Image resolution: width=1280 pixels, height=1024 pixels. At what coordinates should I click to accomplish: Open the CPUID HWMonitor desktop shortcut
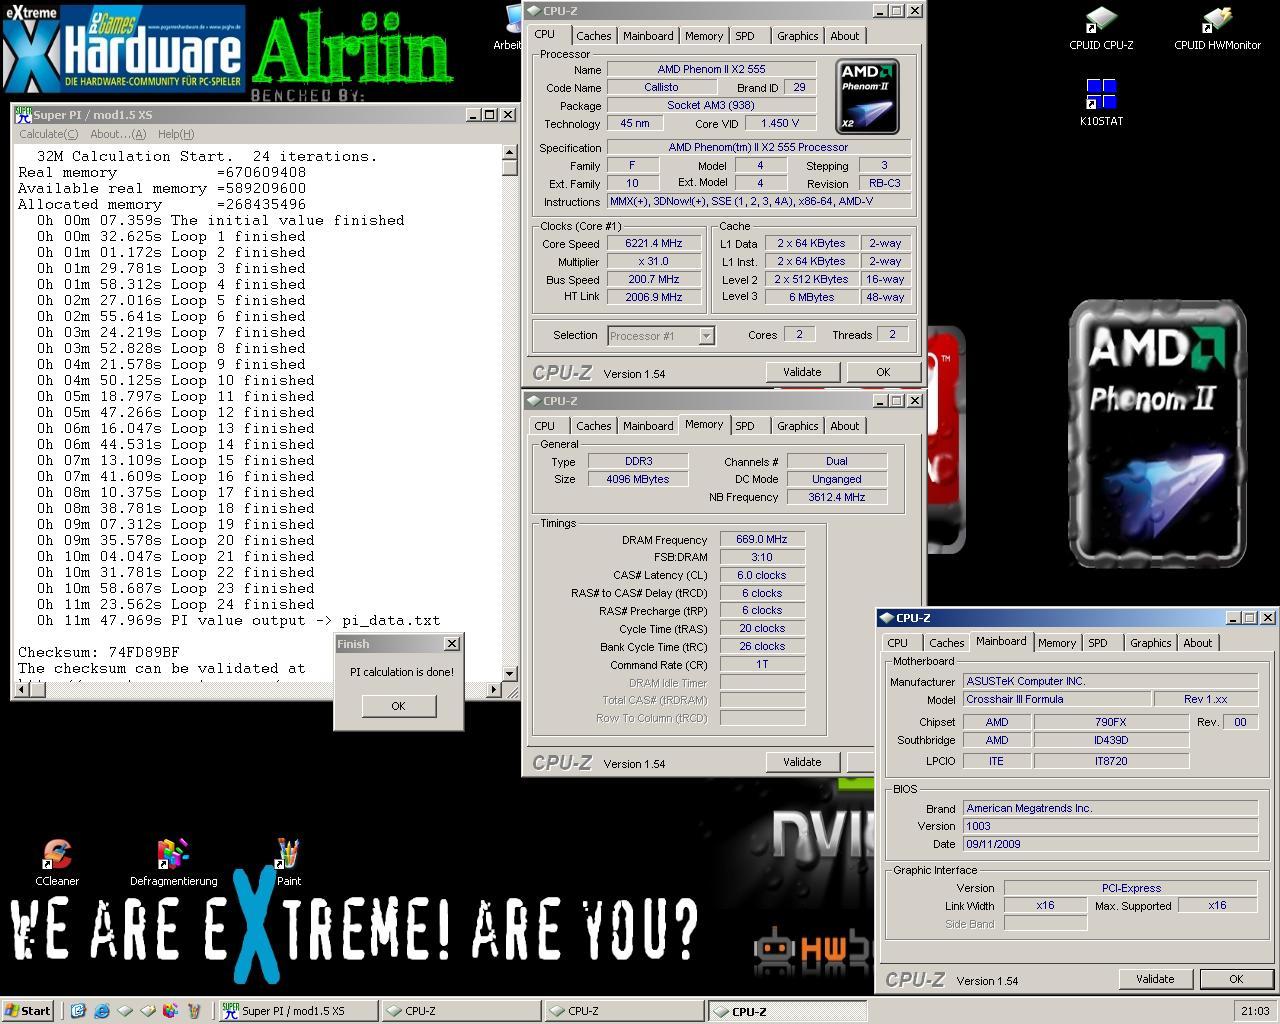tap(1217, 28)
